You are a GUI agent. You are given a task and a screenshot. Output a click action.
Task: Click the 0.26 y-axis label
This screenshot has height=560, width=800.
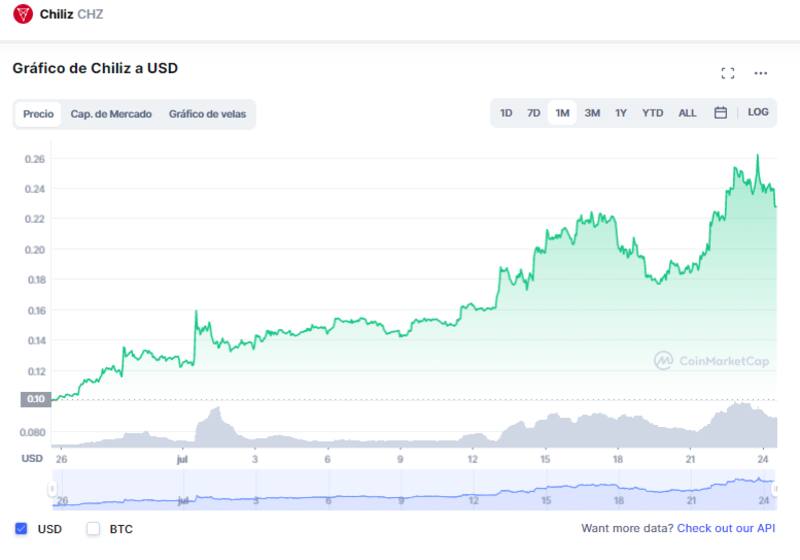[35, 159]
